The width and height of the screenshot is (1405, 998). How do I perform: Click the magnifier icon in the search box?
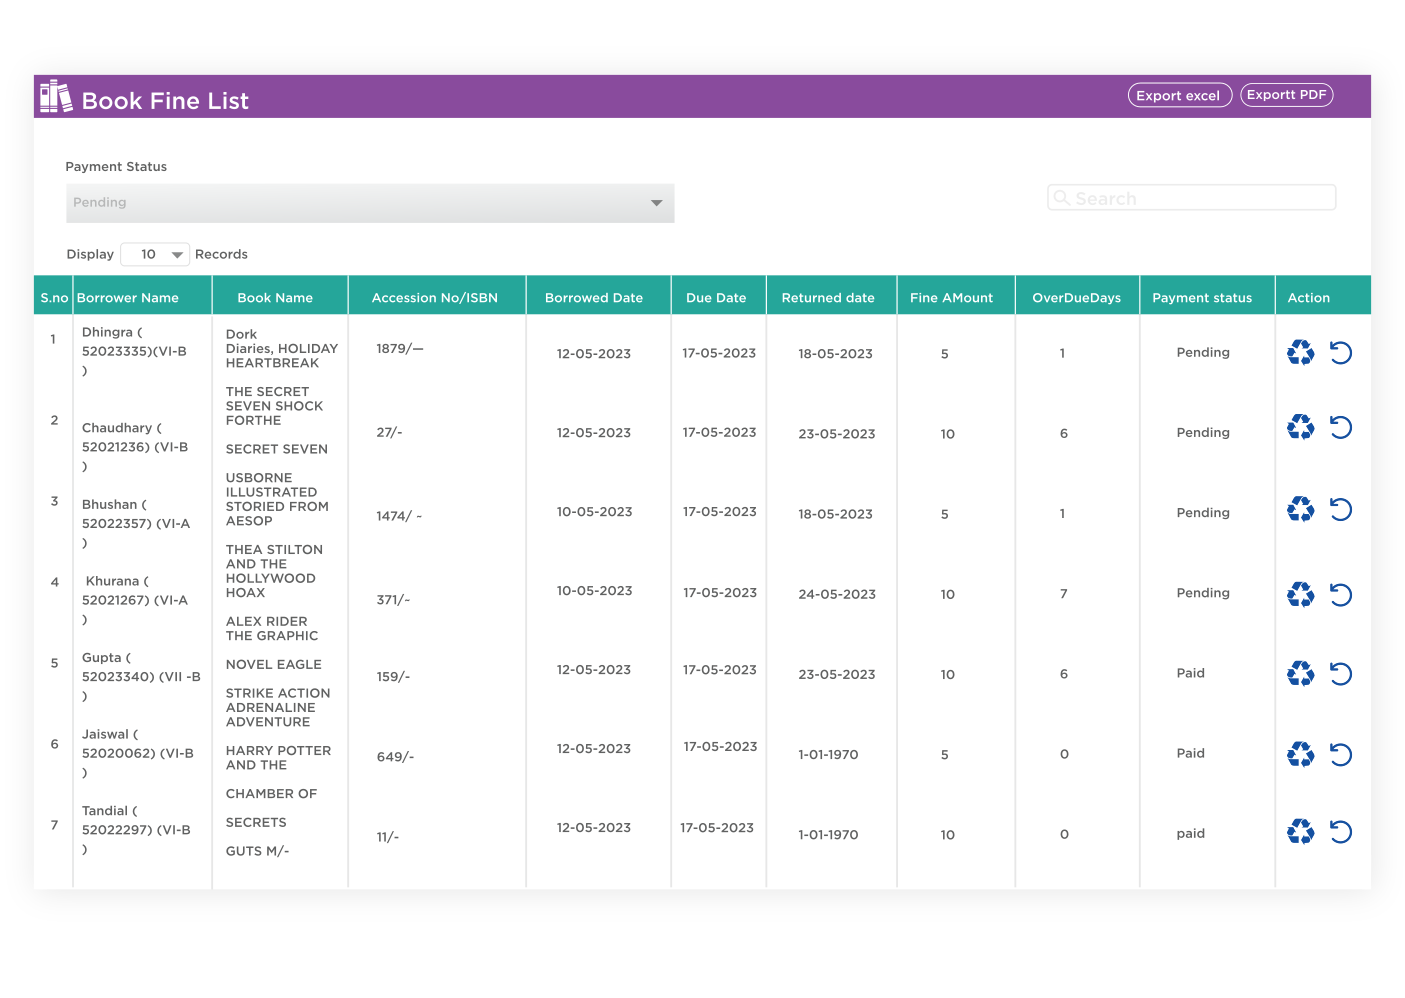[1062, 198]
